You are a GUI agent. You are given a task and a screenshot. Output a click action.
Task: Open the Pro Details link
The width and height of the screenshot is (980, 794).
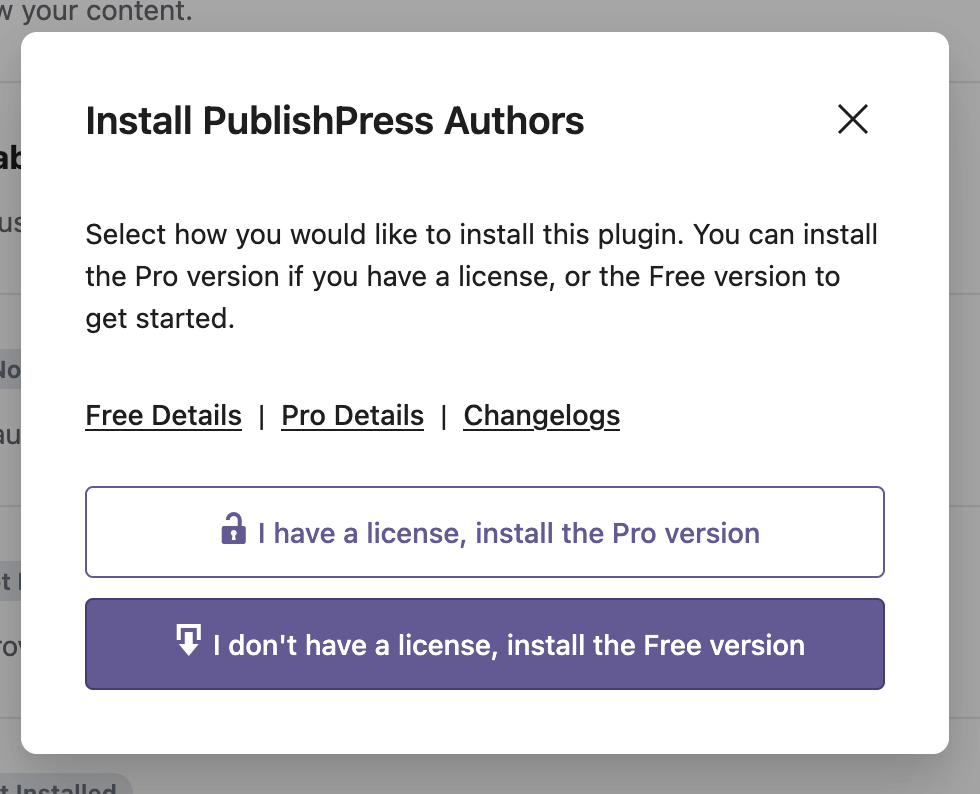pos(352,415)
